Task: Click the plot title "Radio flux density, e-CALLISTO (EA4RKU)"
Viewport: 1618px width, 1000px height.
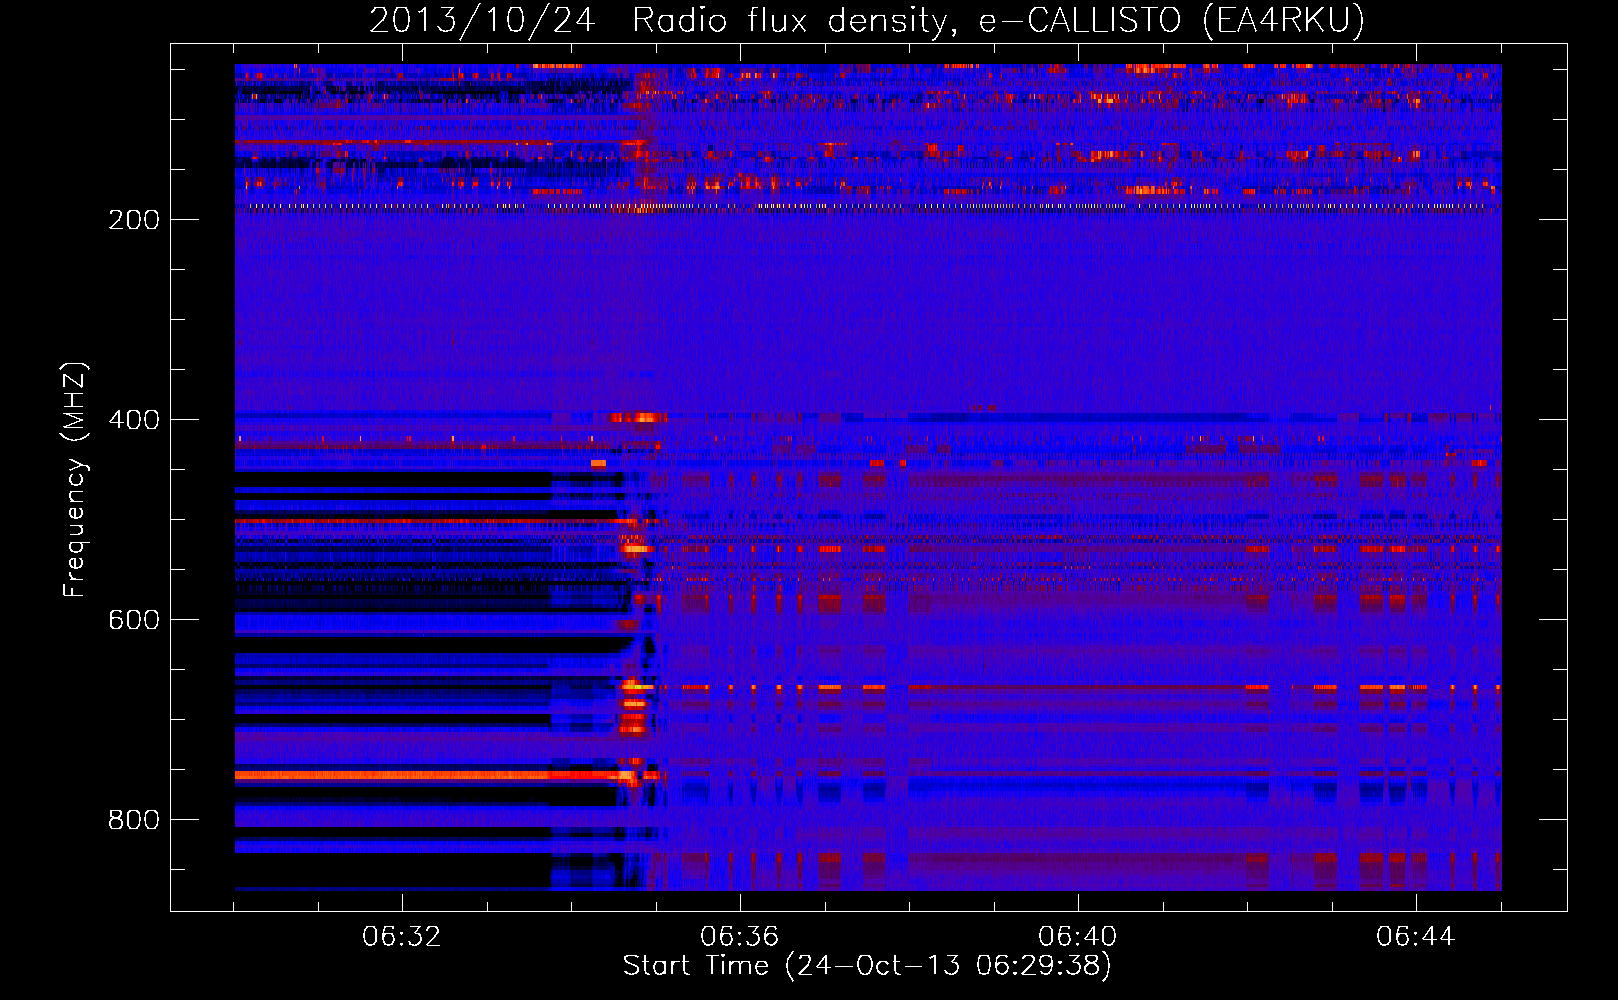Action: tap(998, 20)
